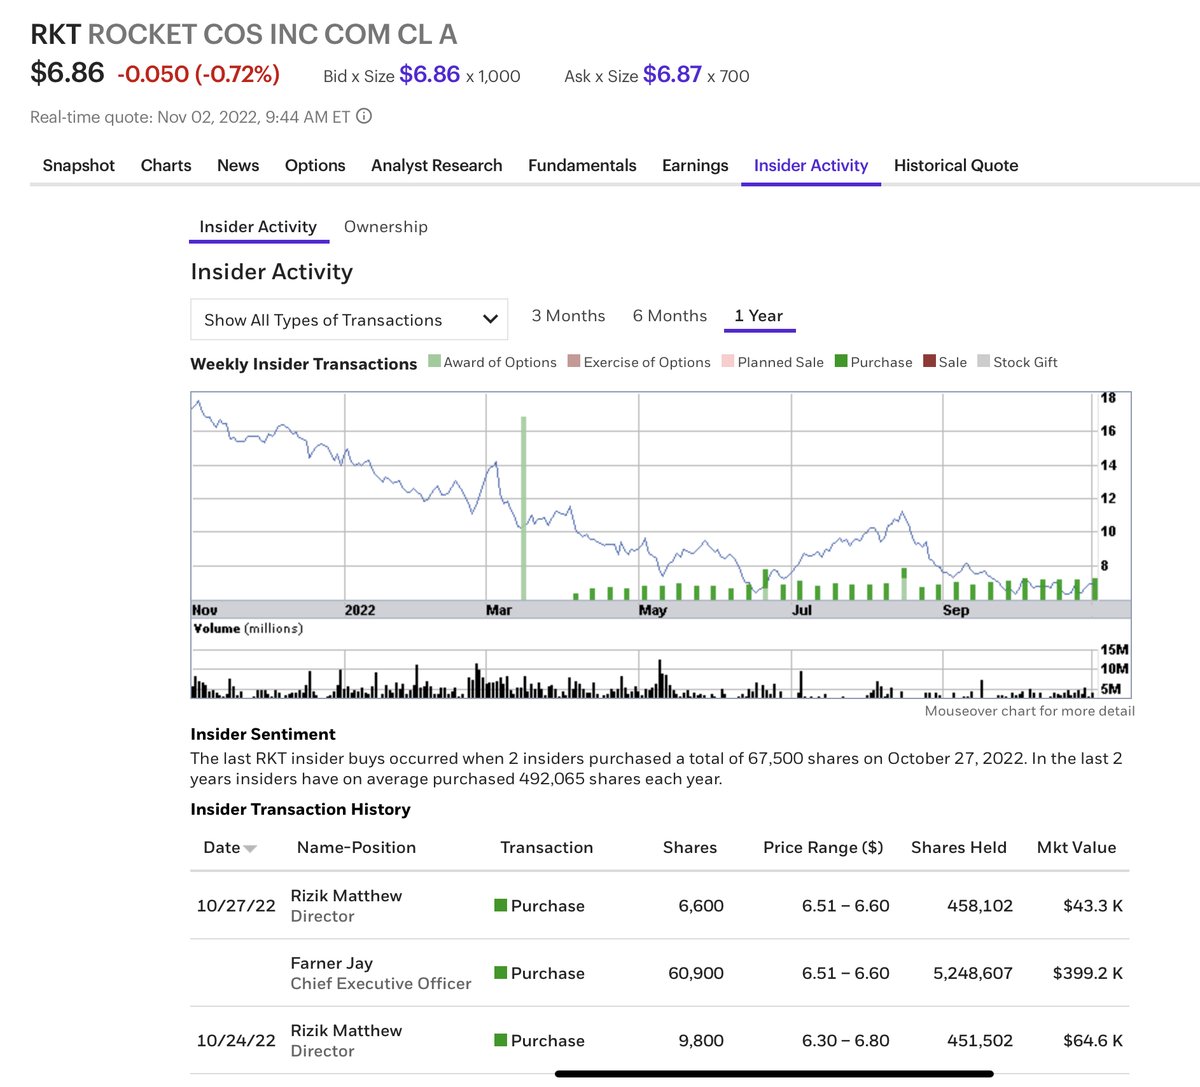This screenshot has width=1200, height=1087.
Task: Click the bid price $6.86
Action: pos(430,74)
